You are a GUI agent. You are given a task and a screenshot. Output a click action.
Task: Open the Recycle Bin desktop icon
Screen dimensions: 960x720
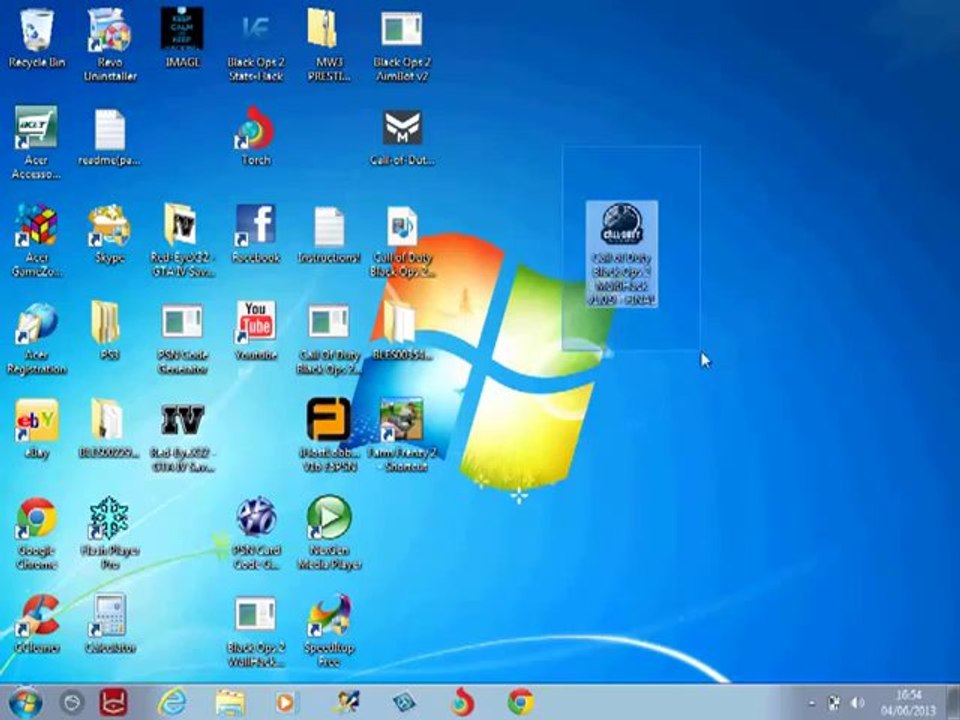click(37, 37)
